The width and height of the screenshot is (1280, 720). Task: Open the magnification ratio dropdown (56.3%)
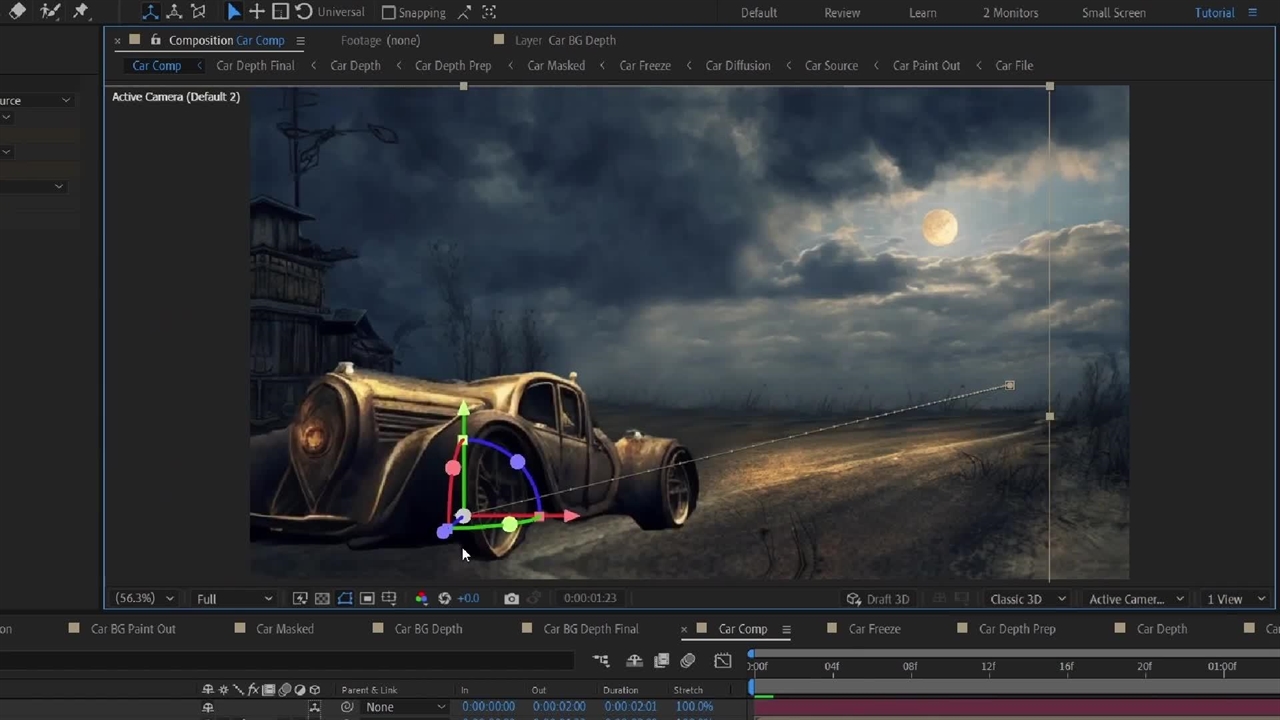tap(144, 598)
